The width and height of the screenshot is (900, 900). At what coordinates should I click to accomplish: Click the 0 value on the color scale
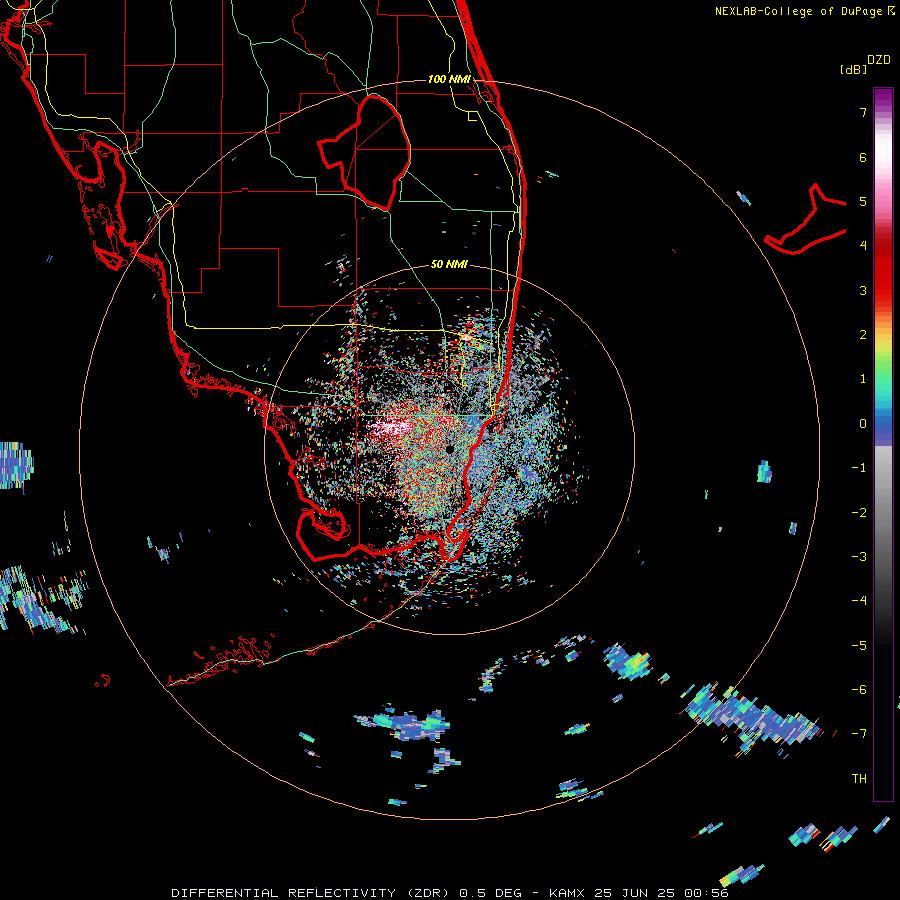(x=863, y=424)
